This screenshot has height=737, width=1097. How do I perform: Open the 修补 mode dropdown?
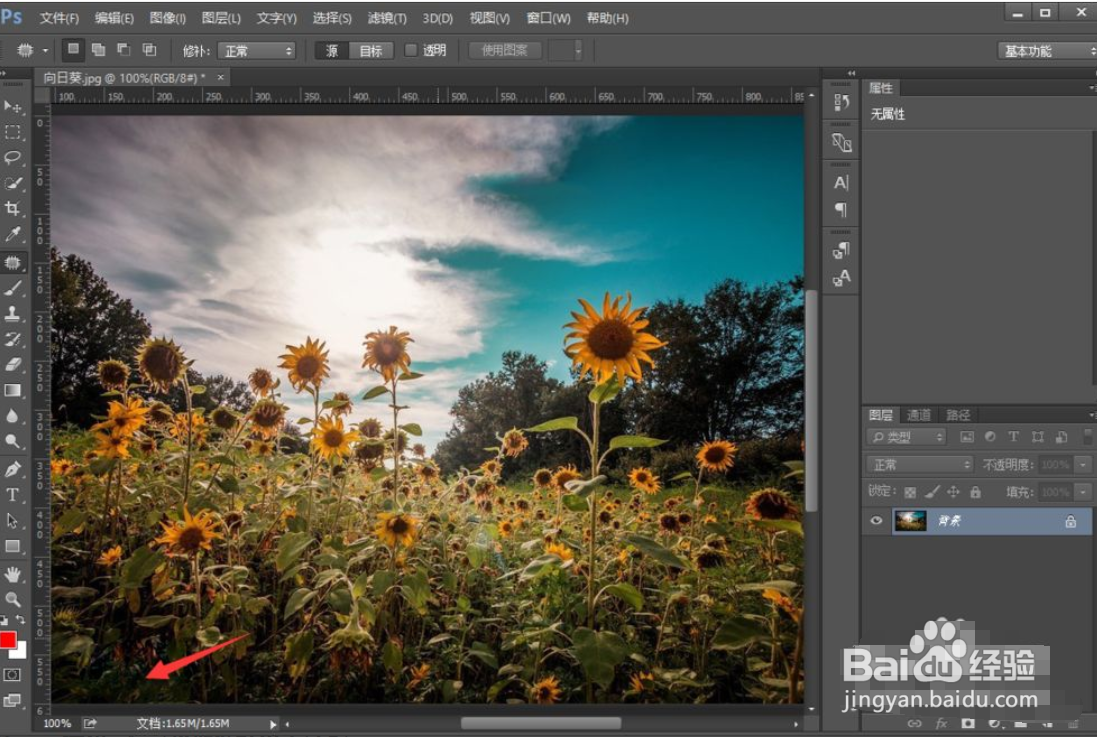click(257, 50)
